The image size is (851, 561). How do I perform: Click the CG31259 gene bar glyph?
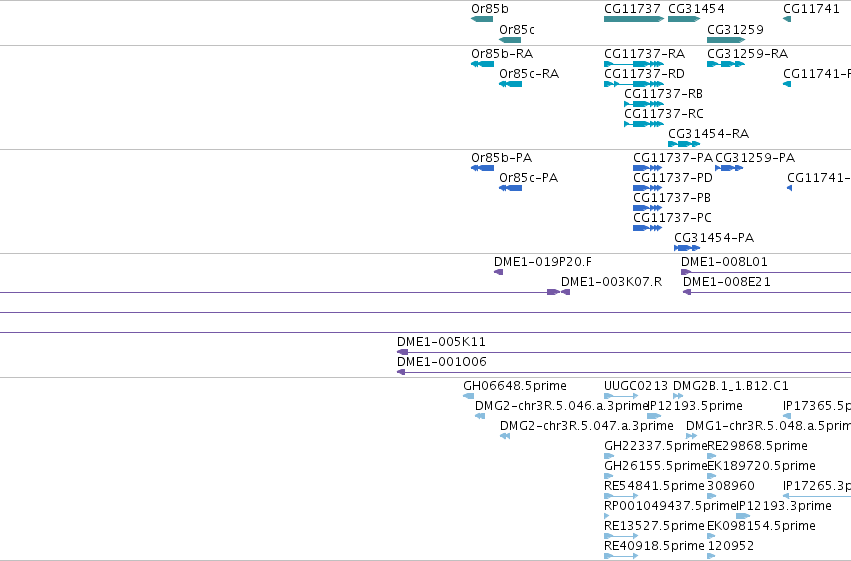click(x=726, y=40)
